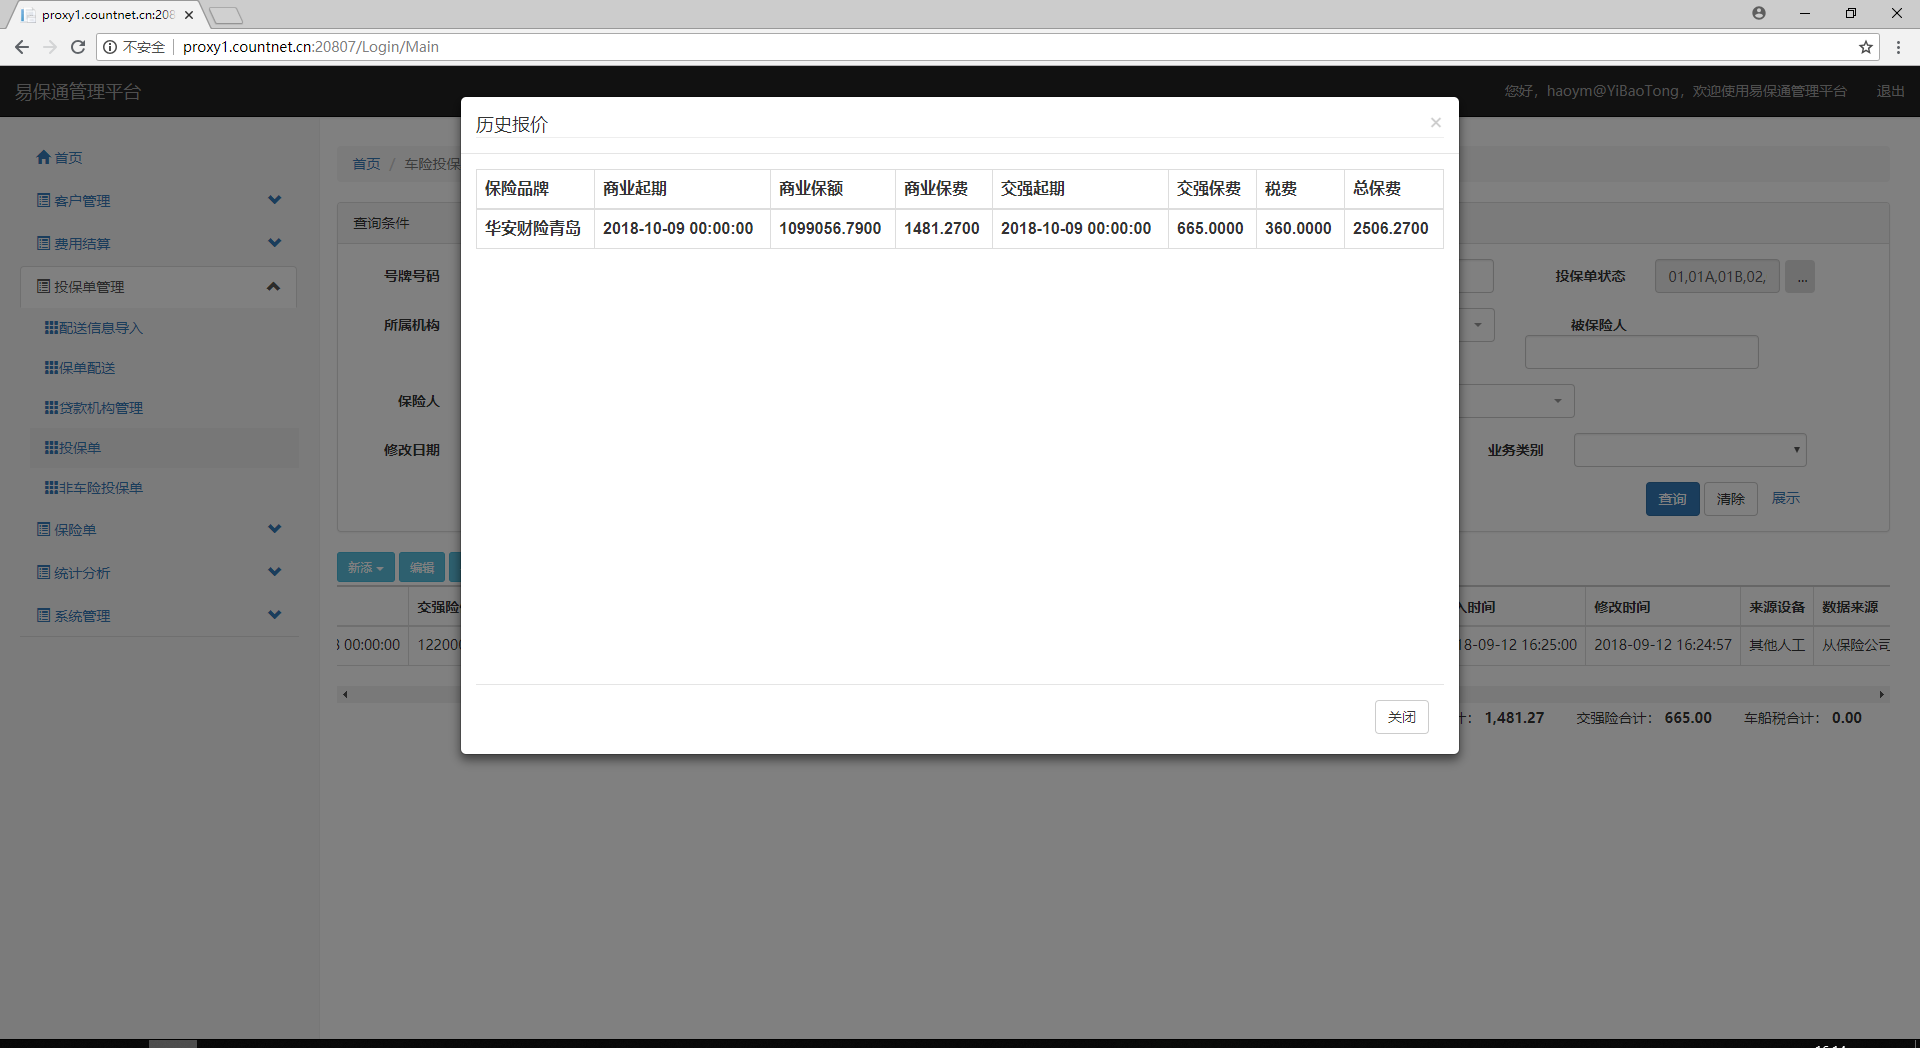Click the ... button next to 投保单状态
This screenshot has height=1048, width=1920.
pos(1800,277)
